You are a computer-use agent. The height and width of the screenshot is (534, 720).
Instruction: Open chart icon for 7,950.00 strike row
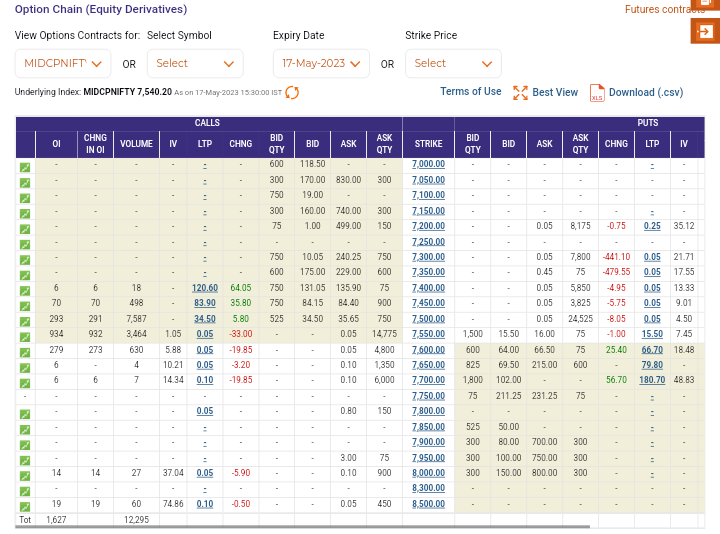coord(25,461)
